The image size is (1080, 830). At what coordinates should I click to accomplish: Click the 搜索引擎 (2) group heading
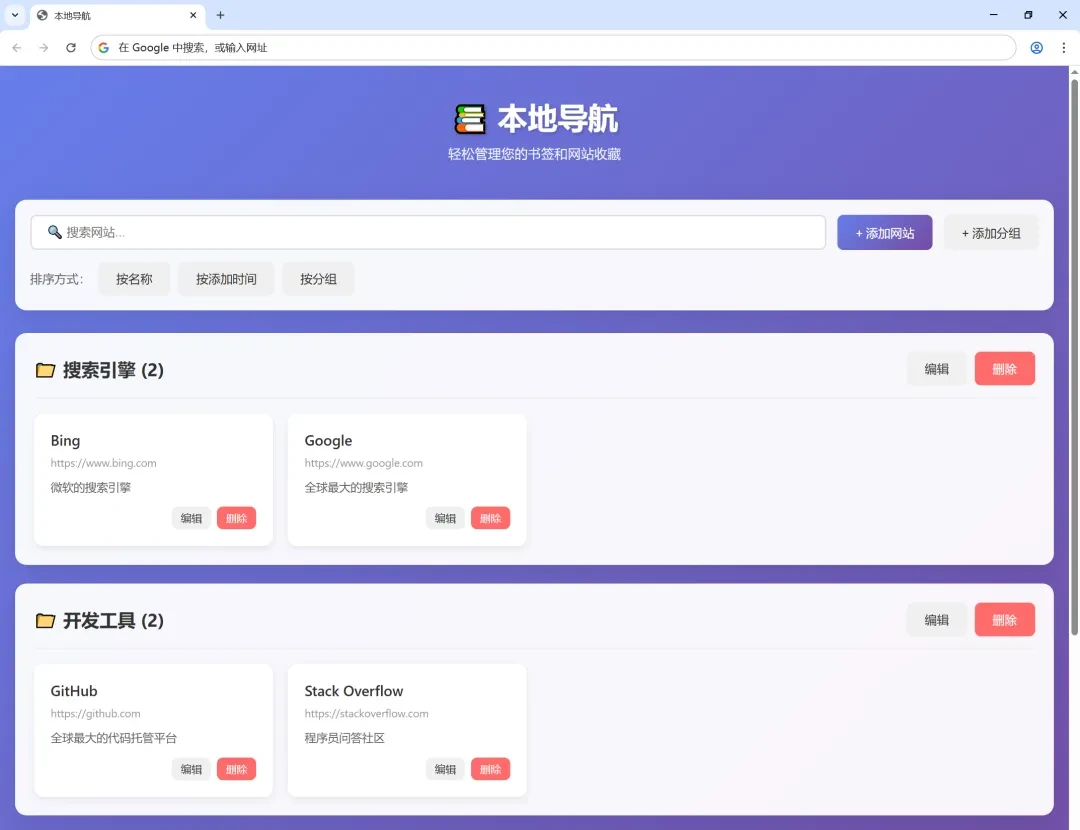(113, 371)
